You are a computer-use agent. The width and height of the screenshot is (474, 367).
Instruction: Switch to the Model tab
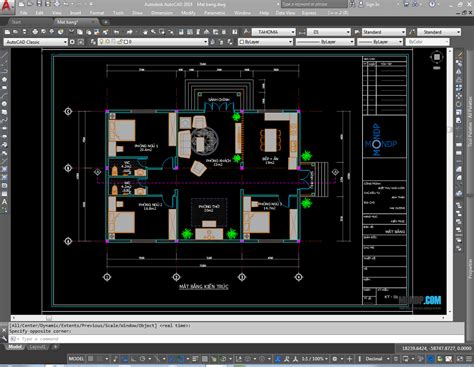(15, 347)
